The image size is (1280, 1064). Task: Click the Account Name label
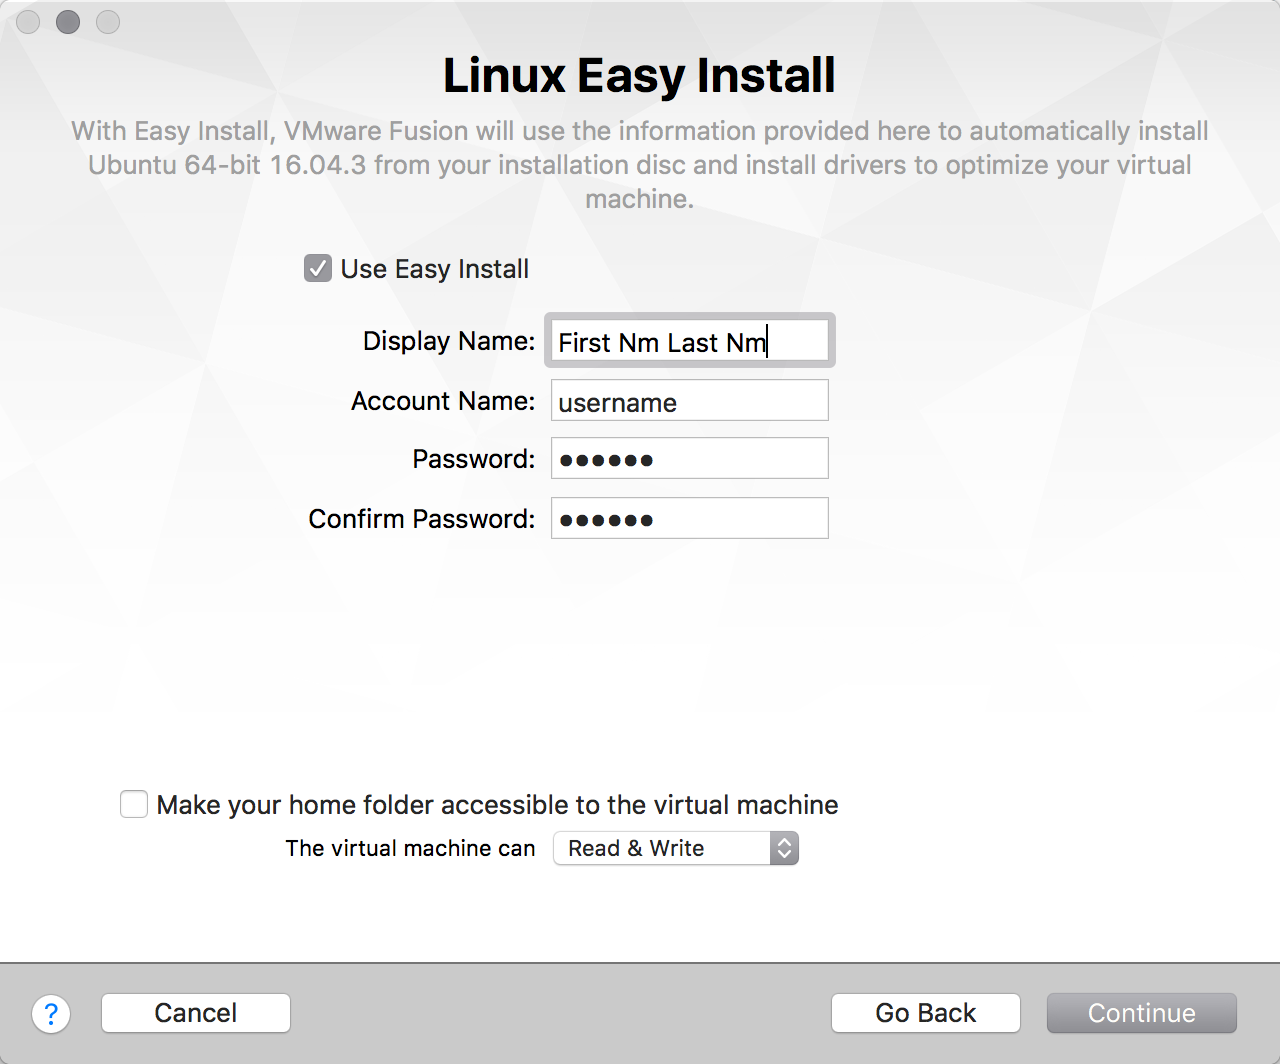[x=443, y=400]
